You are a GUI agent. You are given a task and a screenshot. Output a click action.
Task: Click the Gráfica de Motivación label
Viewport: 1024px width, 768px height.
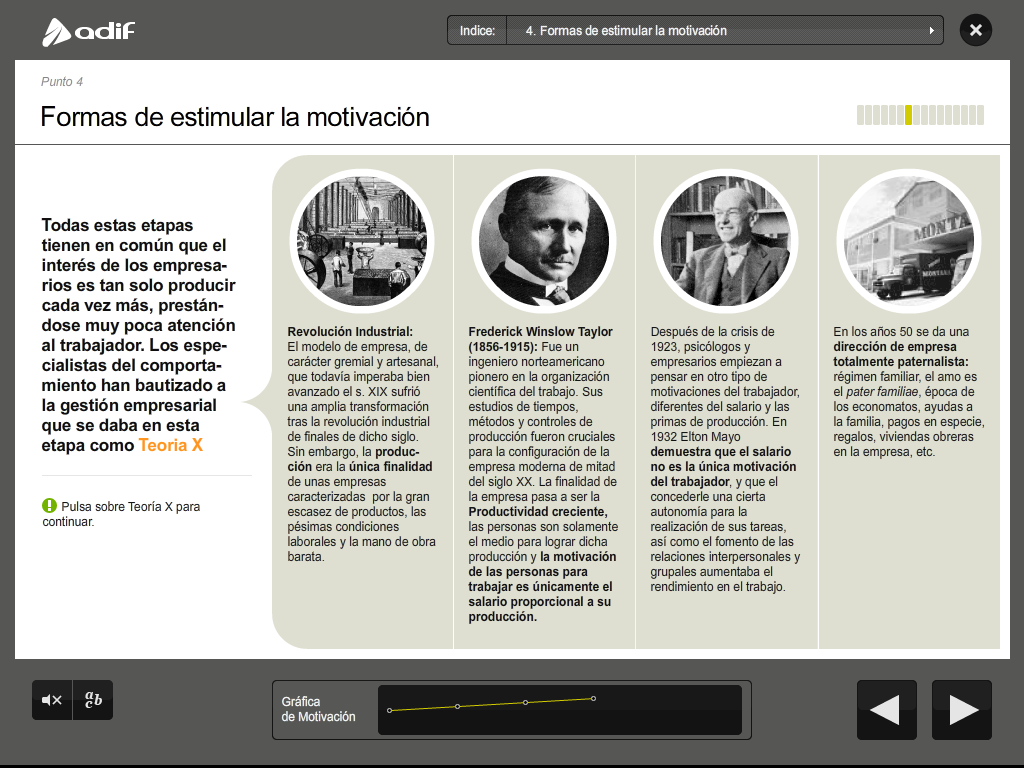318,709
